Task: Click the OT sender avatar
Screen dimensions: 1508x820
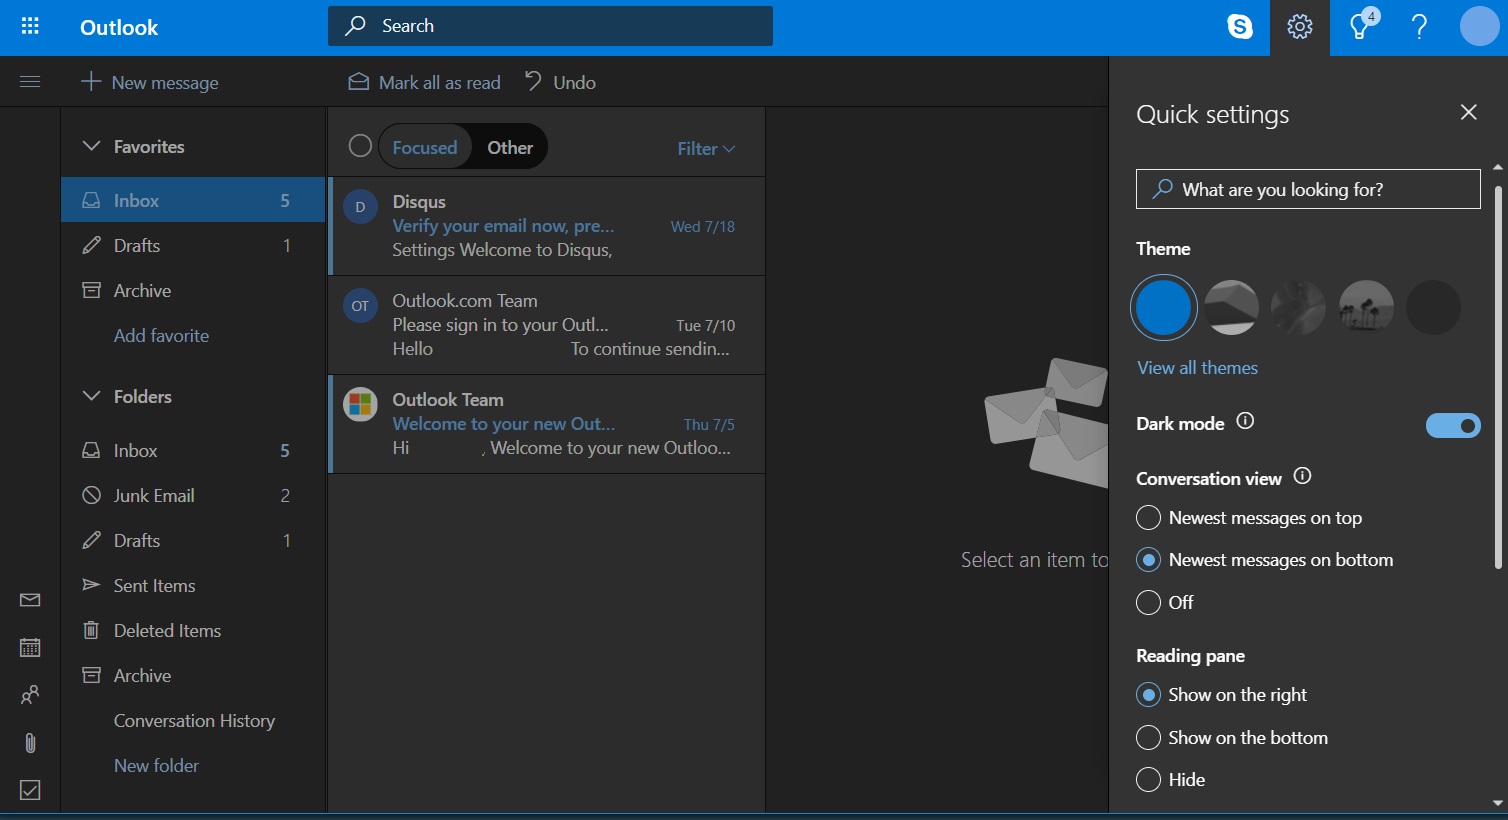Action: click(360, 306)
